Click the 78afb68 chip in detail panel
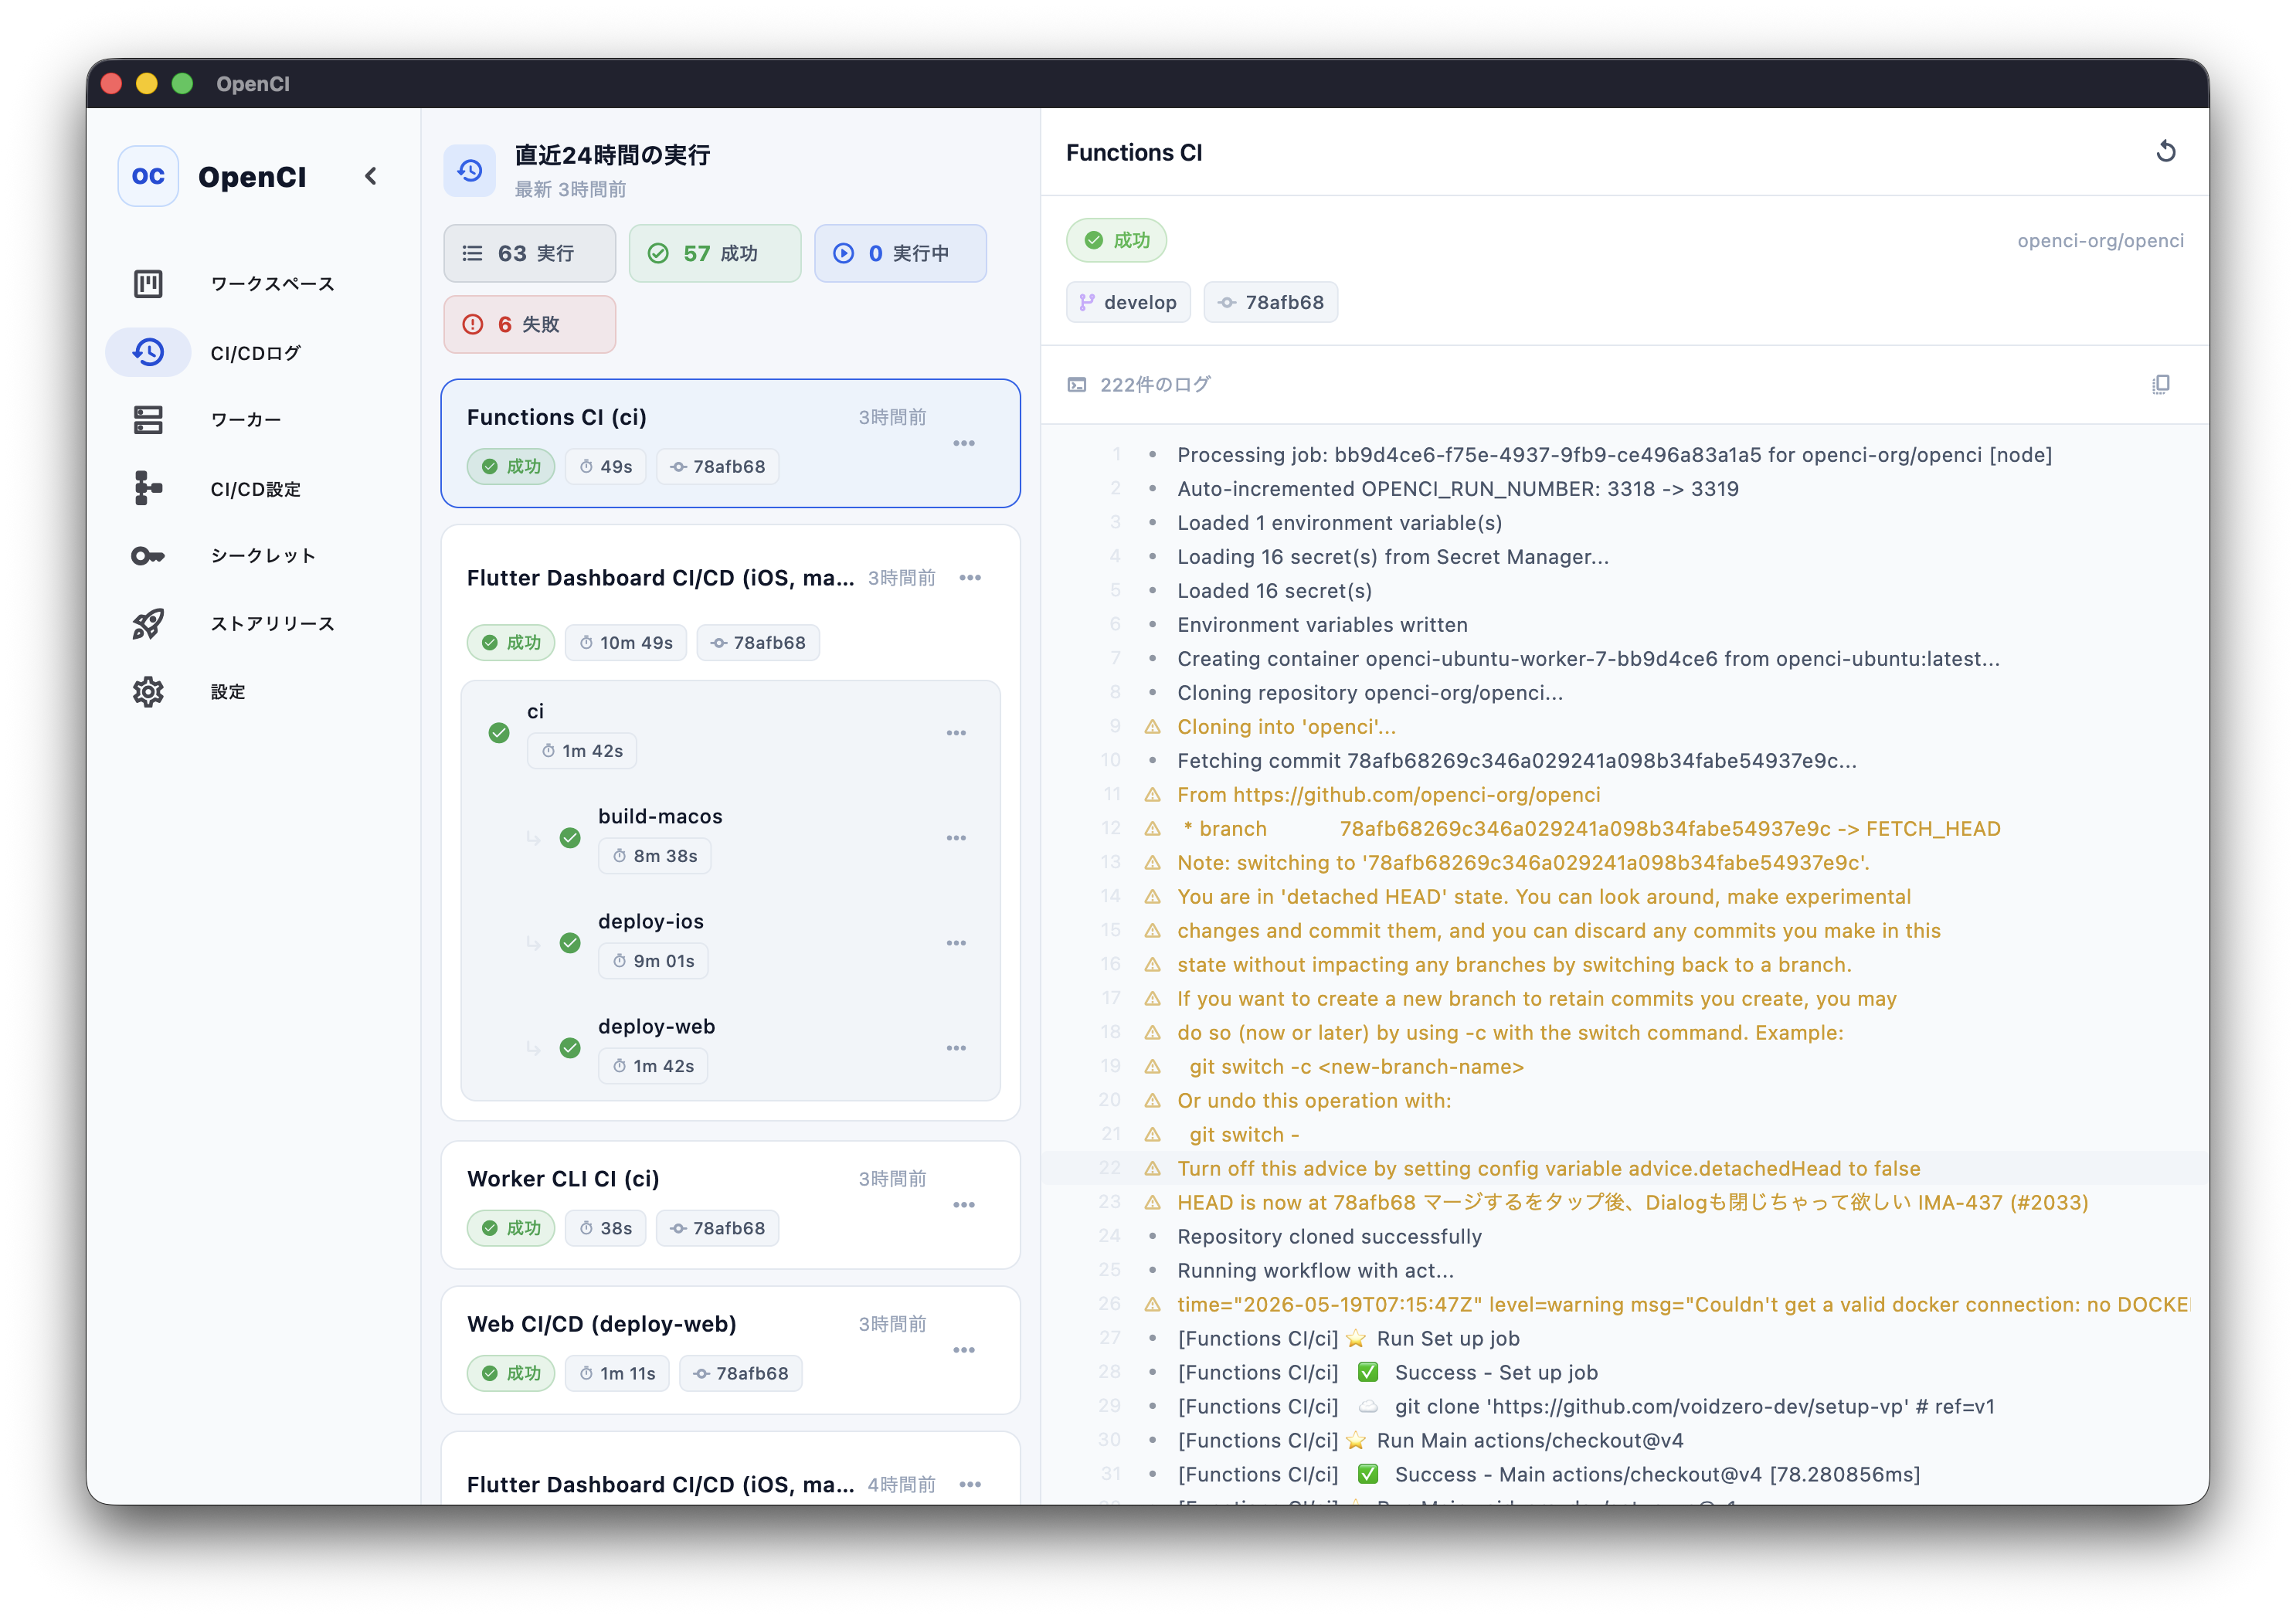 1271,303
